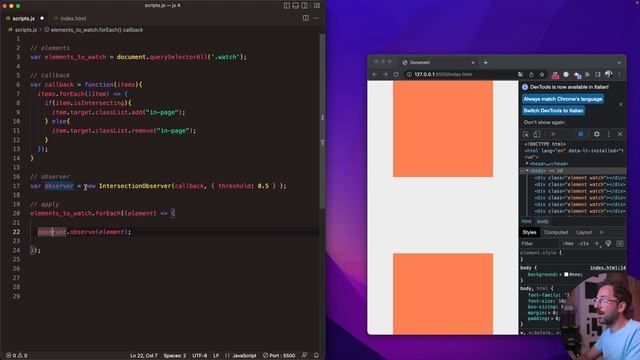Click the white circular extension icon in Chrome
This screenshot has width=640, height=360.
566,74
